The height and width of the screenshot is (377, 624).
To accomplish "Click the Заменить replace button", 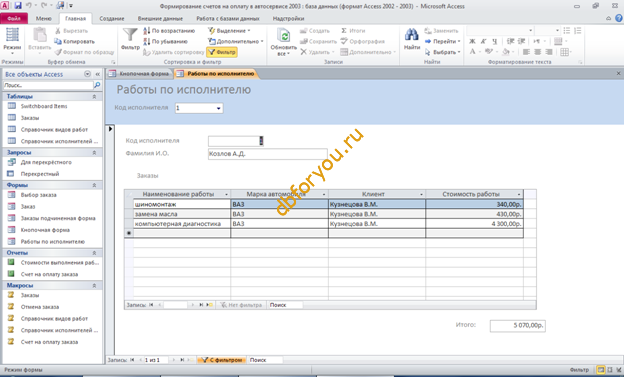I will point(441,31).
